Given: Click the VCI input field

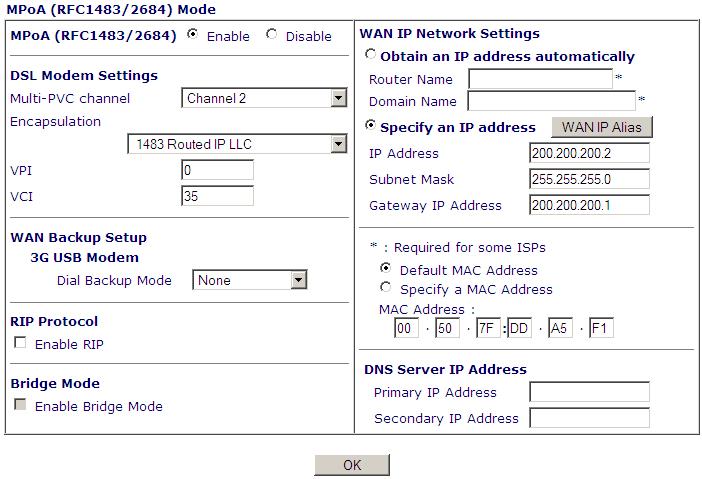Looking at the screenshot, I should (x=217, y=196).
